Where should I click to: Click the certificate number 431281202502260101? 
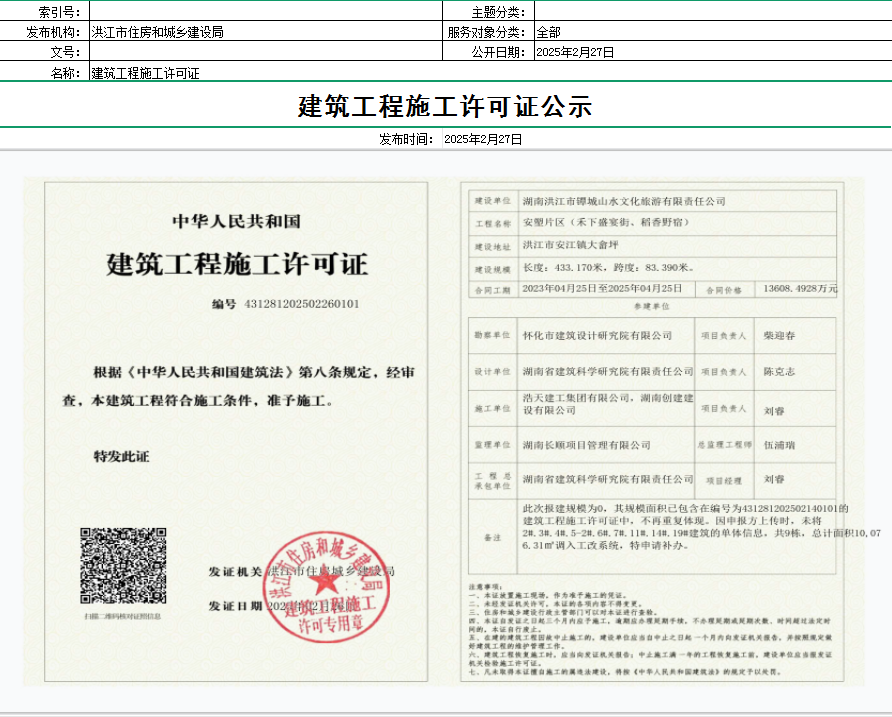pos(301,303)
